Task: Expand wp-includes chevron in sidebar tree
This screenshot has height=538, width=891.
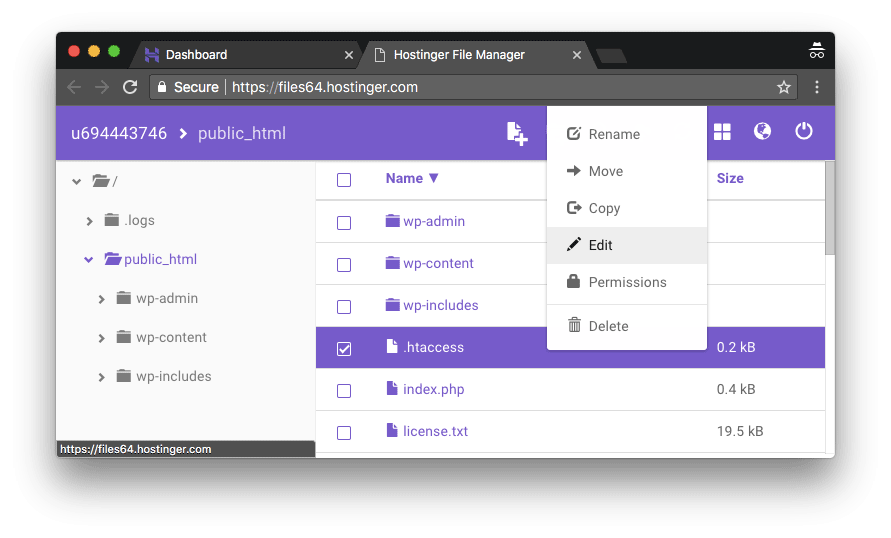Action: pyautogui.click(x=101, y=377)
